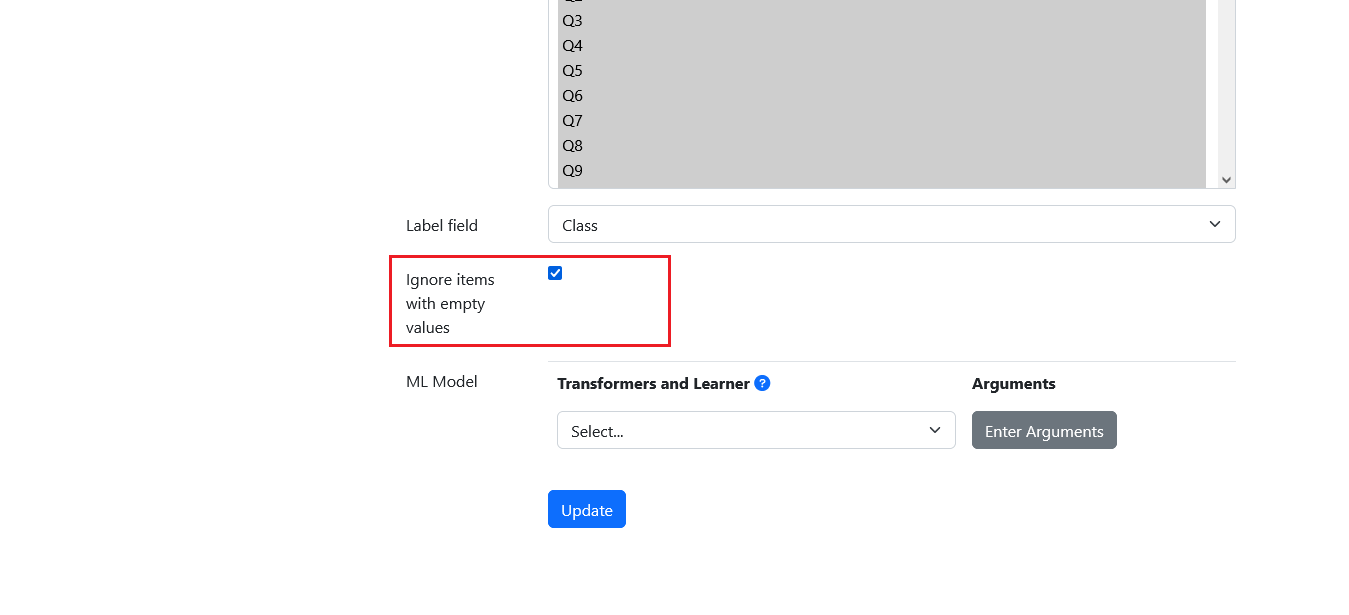
Task: Select Q7 in the field list
Action: pos(882,121)
